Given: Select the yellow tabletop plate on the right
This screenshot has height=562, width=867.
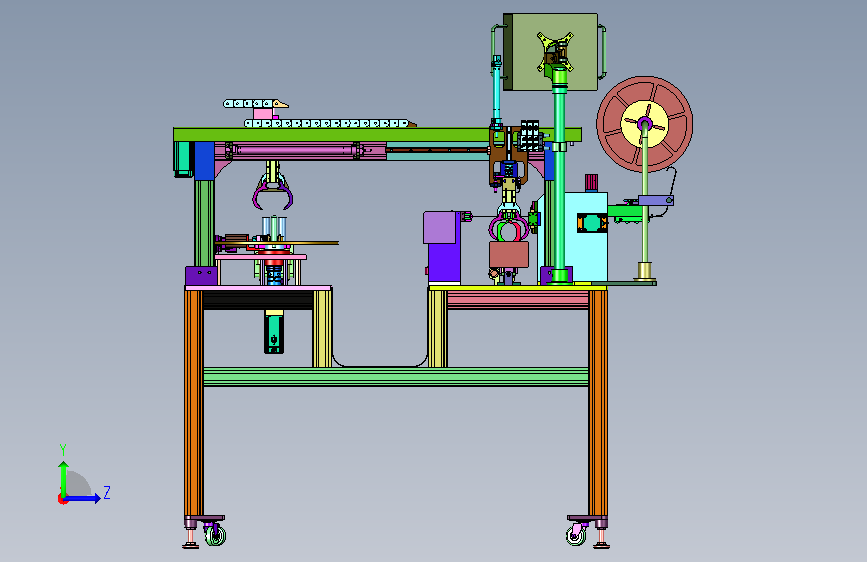Looking at the screenshot, I should pos(518,288).
